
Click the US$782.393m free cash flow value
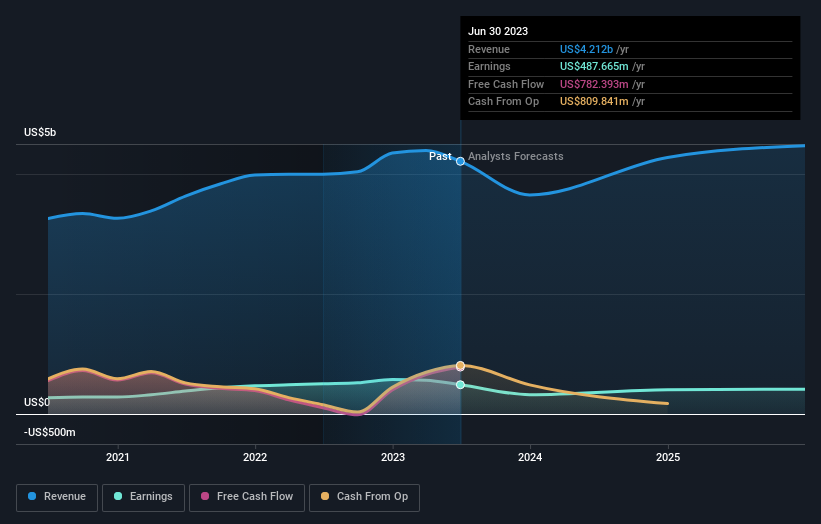(594, 84)
